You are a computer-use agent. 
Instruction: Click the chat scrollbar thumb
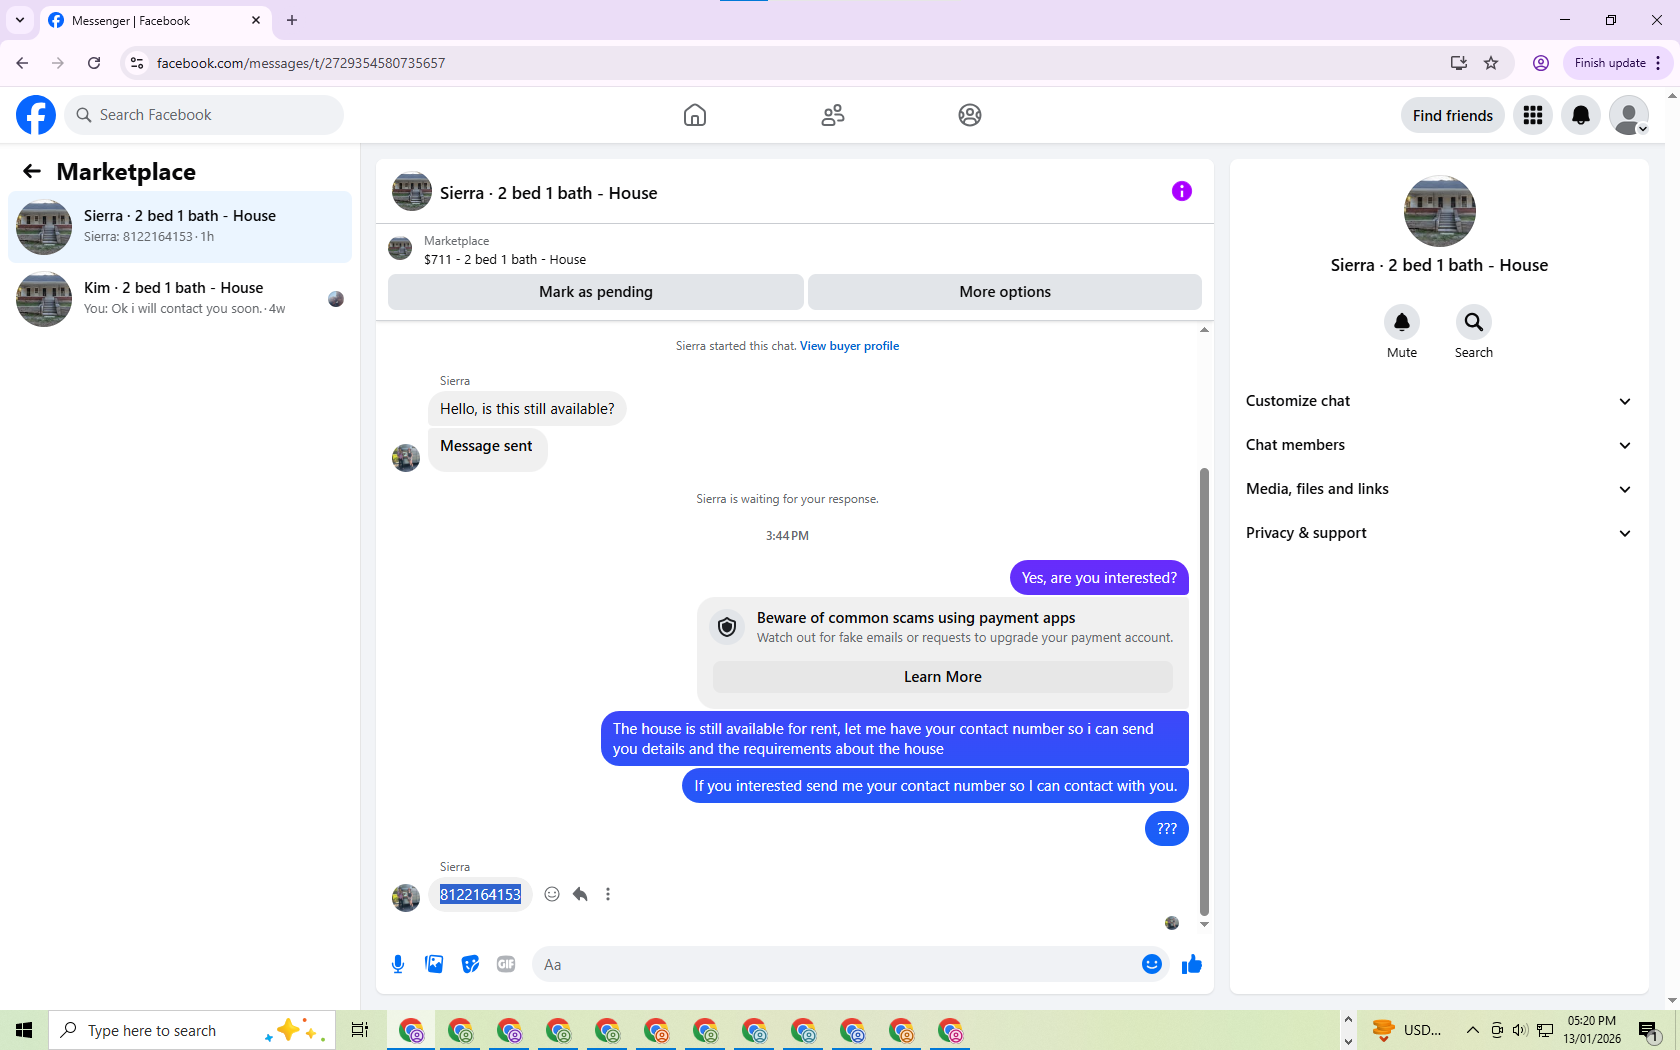pyautogui.click(x=1205, y=690)
